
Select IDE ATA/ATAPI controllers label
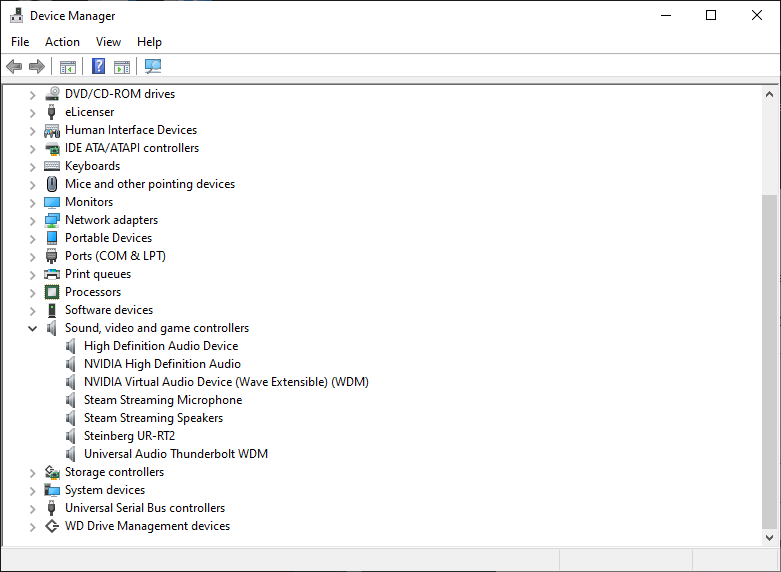pos(132,148)
